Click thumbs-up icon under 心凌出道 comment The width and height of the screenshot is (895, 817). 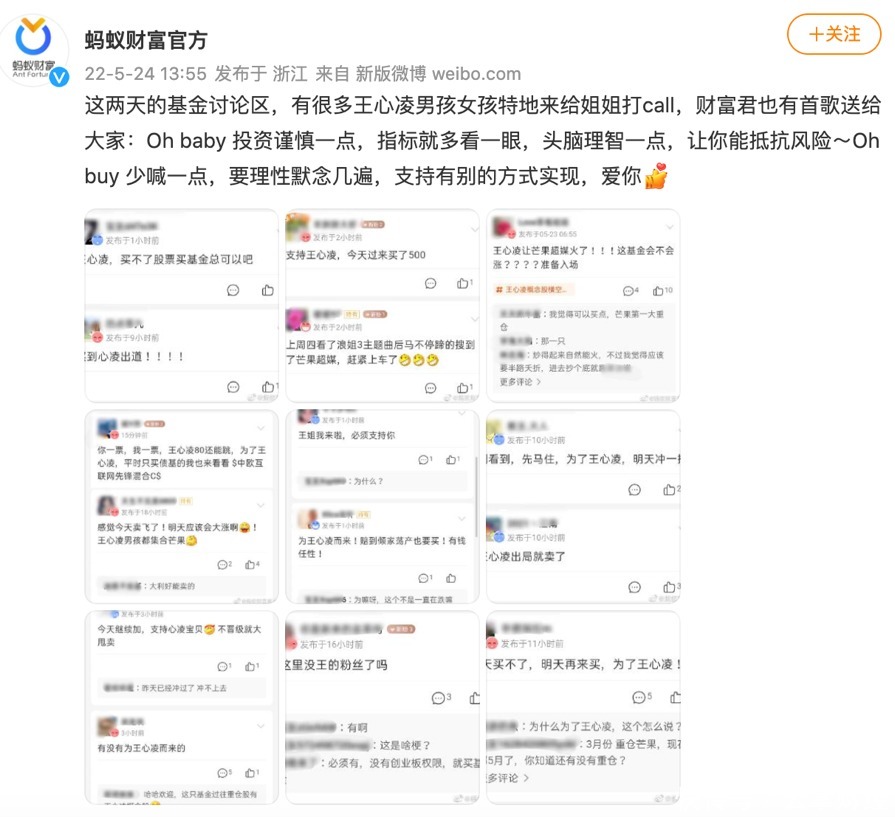coord(268,387)
